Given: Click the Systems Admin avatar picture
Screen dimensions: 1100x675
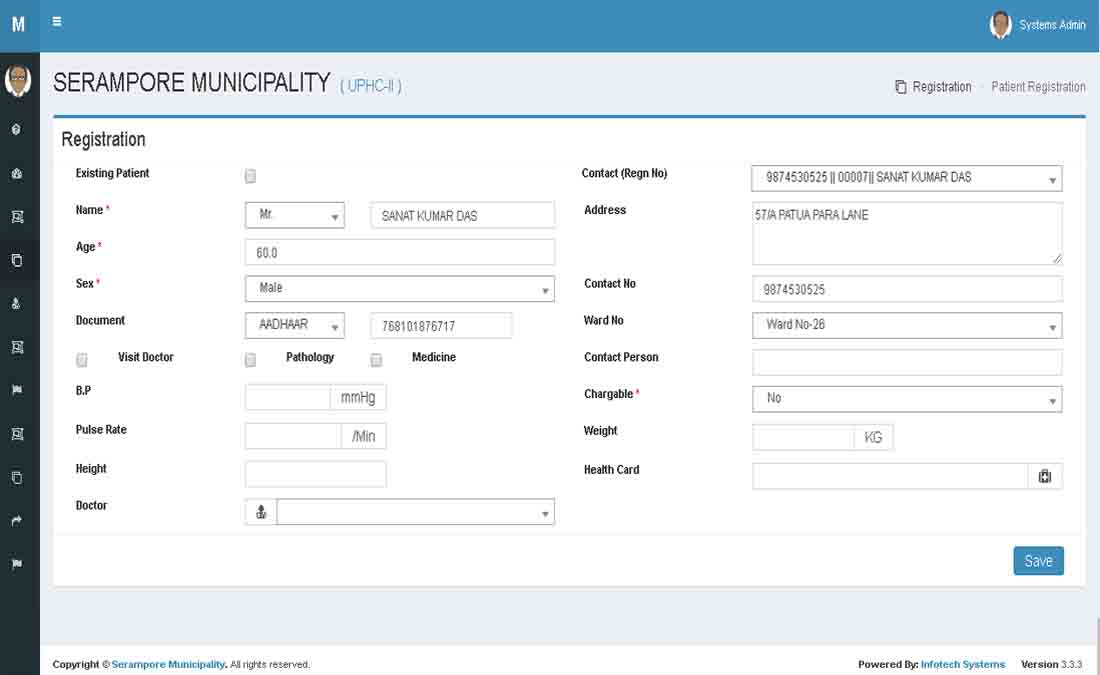Looking at the screenshot, I should click(x=1000, y=25).
